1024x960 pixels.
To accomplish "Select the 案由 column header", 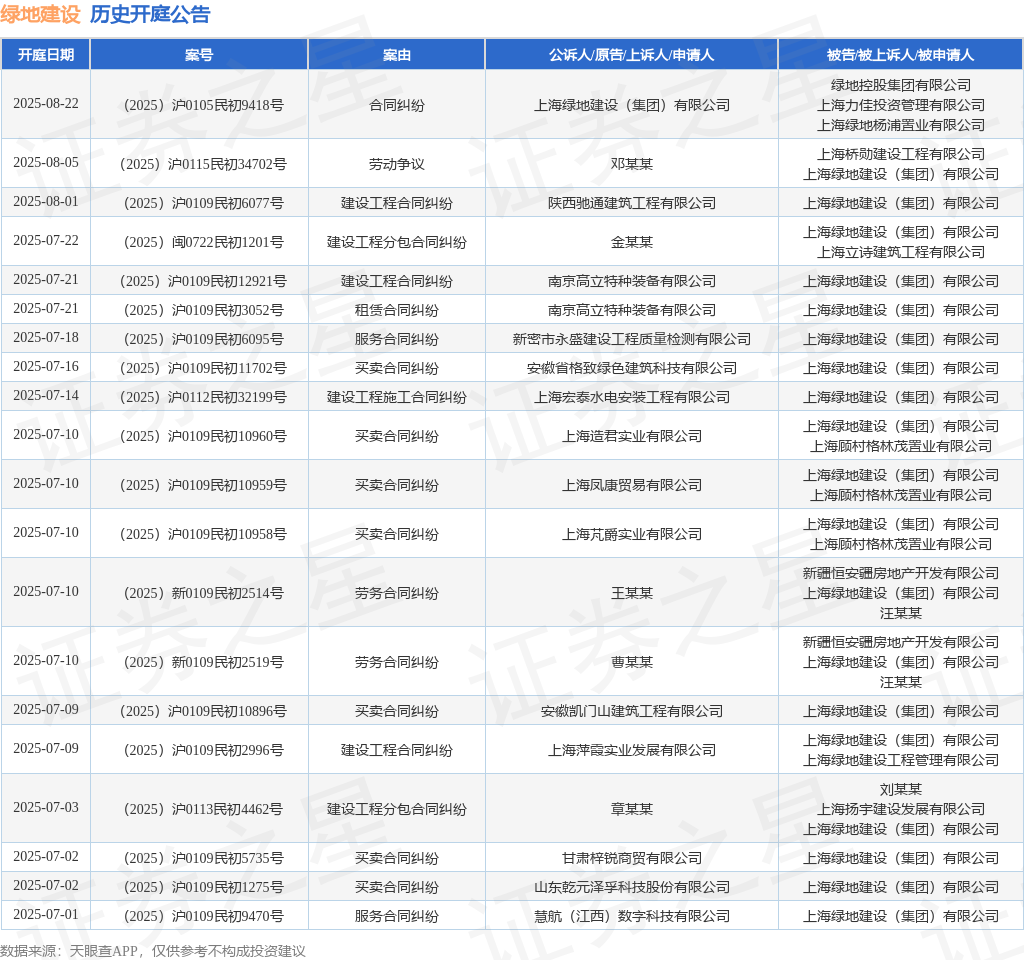I will (396, 55).
